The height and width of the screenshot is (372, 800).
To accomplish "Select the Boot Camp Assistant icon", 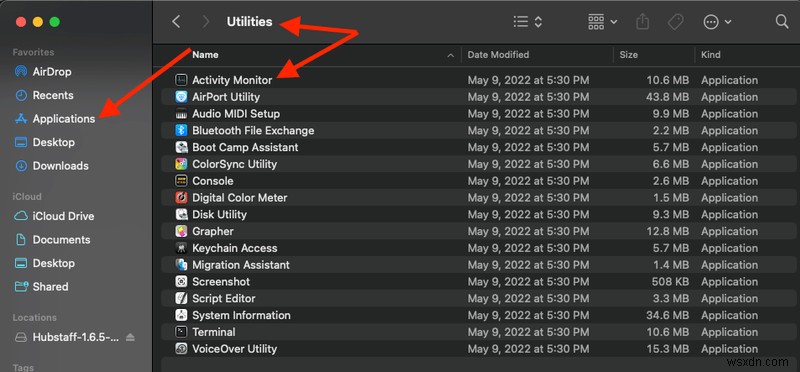I will pos(181,147).
